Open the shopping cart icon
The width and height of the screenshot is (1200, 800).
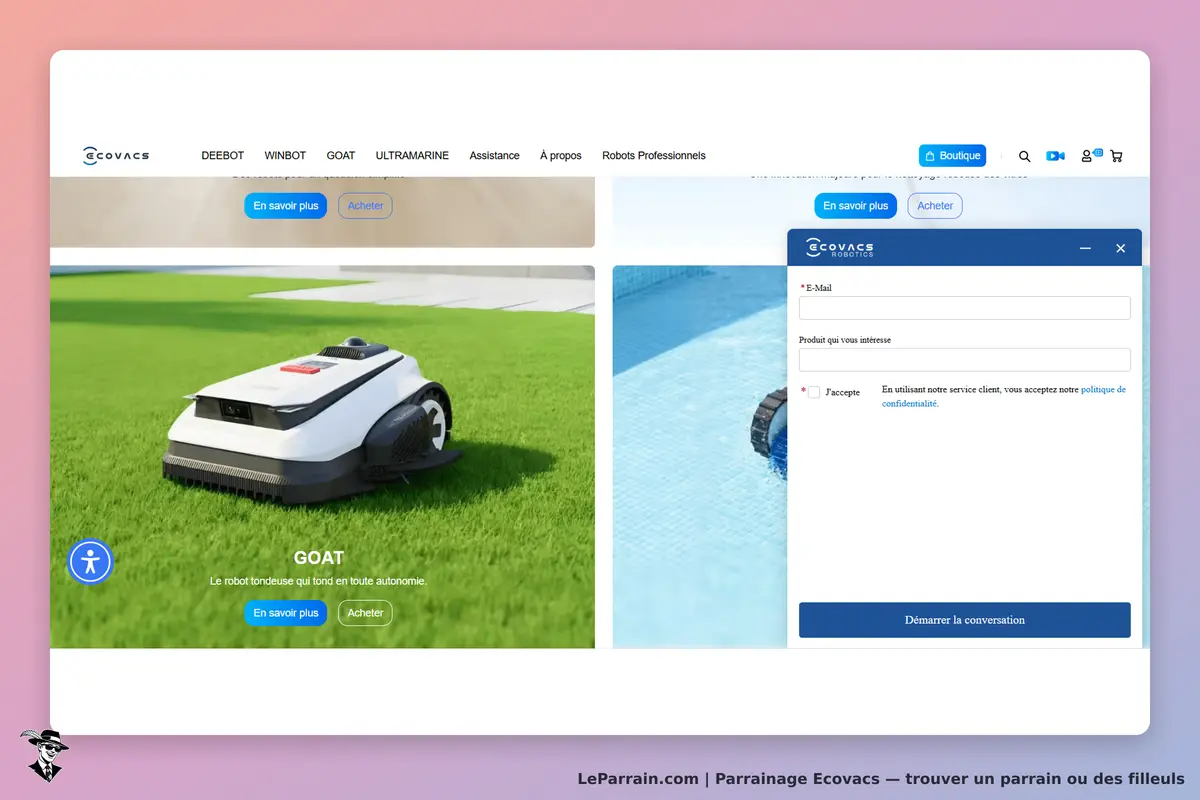pyautogui.click(x=1116, y=156)
